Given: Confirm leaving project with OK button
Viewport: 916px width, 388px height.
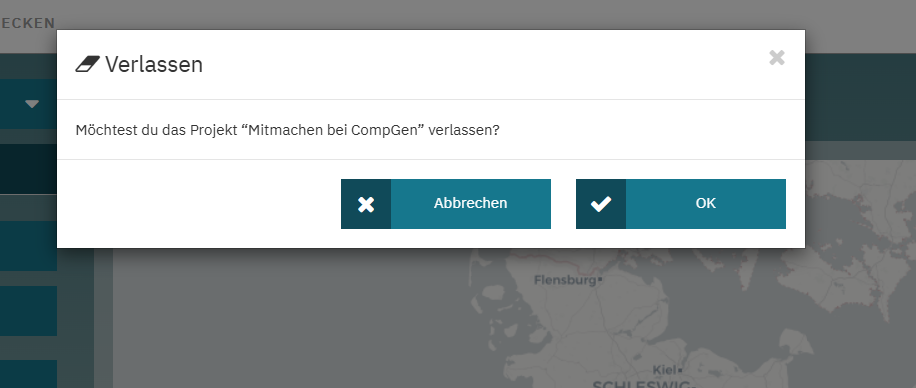Looking at the screenshot, I should pyautogui.click(x=681, y=204).
